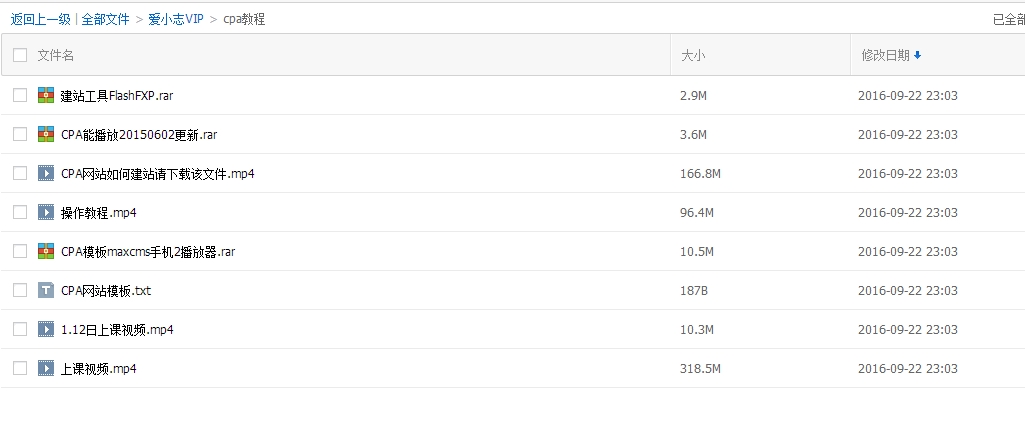1025x428 pixels.
Task: Click the video icon beside 上课视频.mp4
Action: [46, 368]
